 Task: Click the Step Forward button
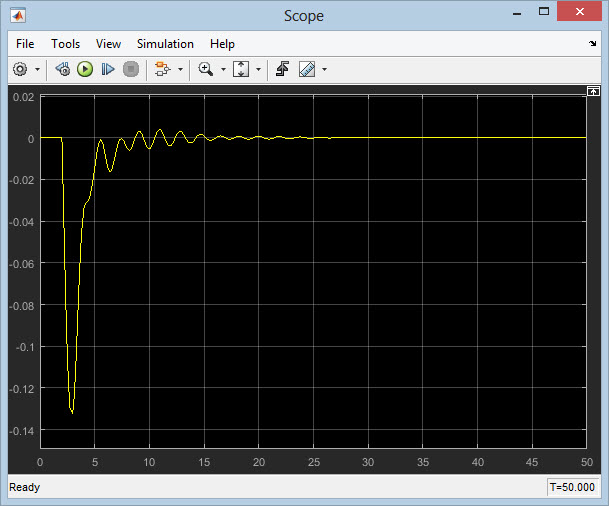coord(108,70)
